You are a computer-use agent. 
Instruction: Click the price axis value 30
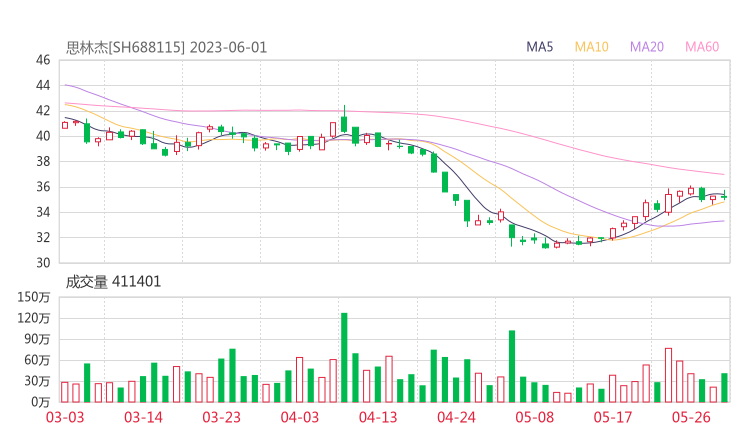pyautogui.click(x=43, y=263)
